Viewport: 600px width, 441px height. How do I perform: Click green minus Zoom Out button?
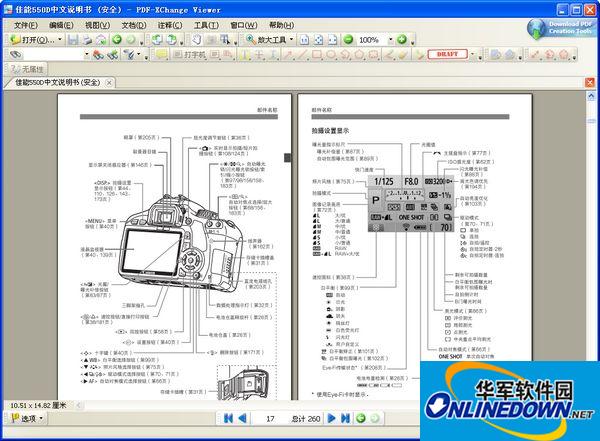point(348,39)
